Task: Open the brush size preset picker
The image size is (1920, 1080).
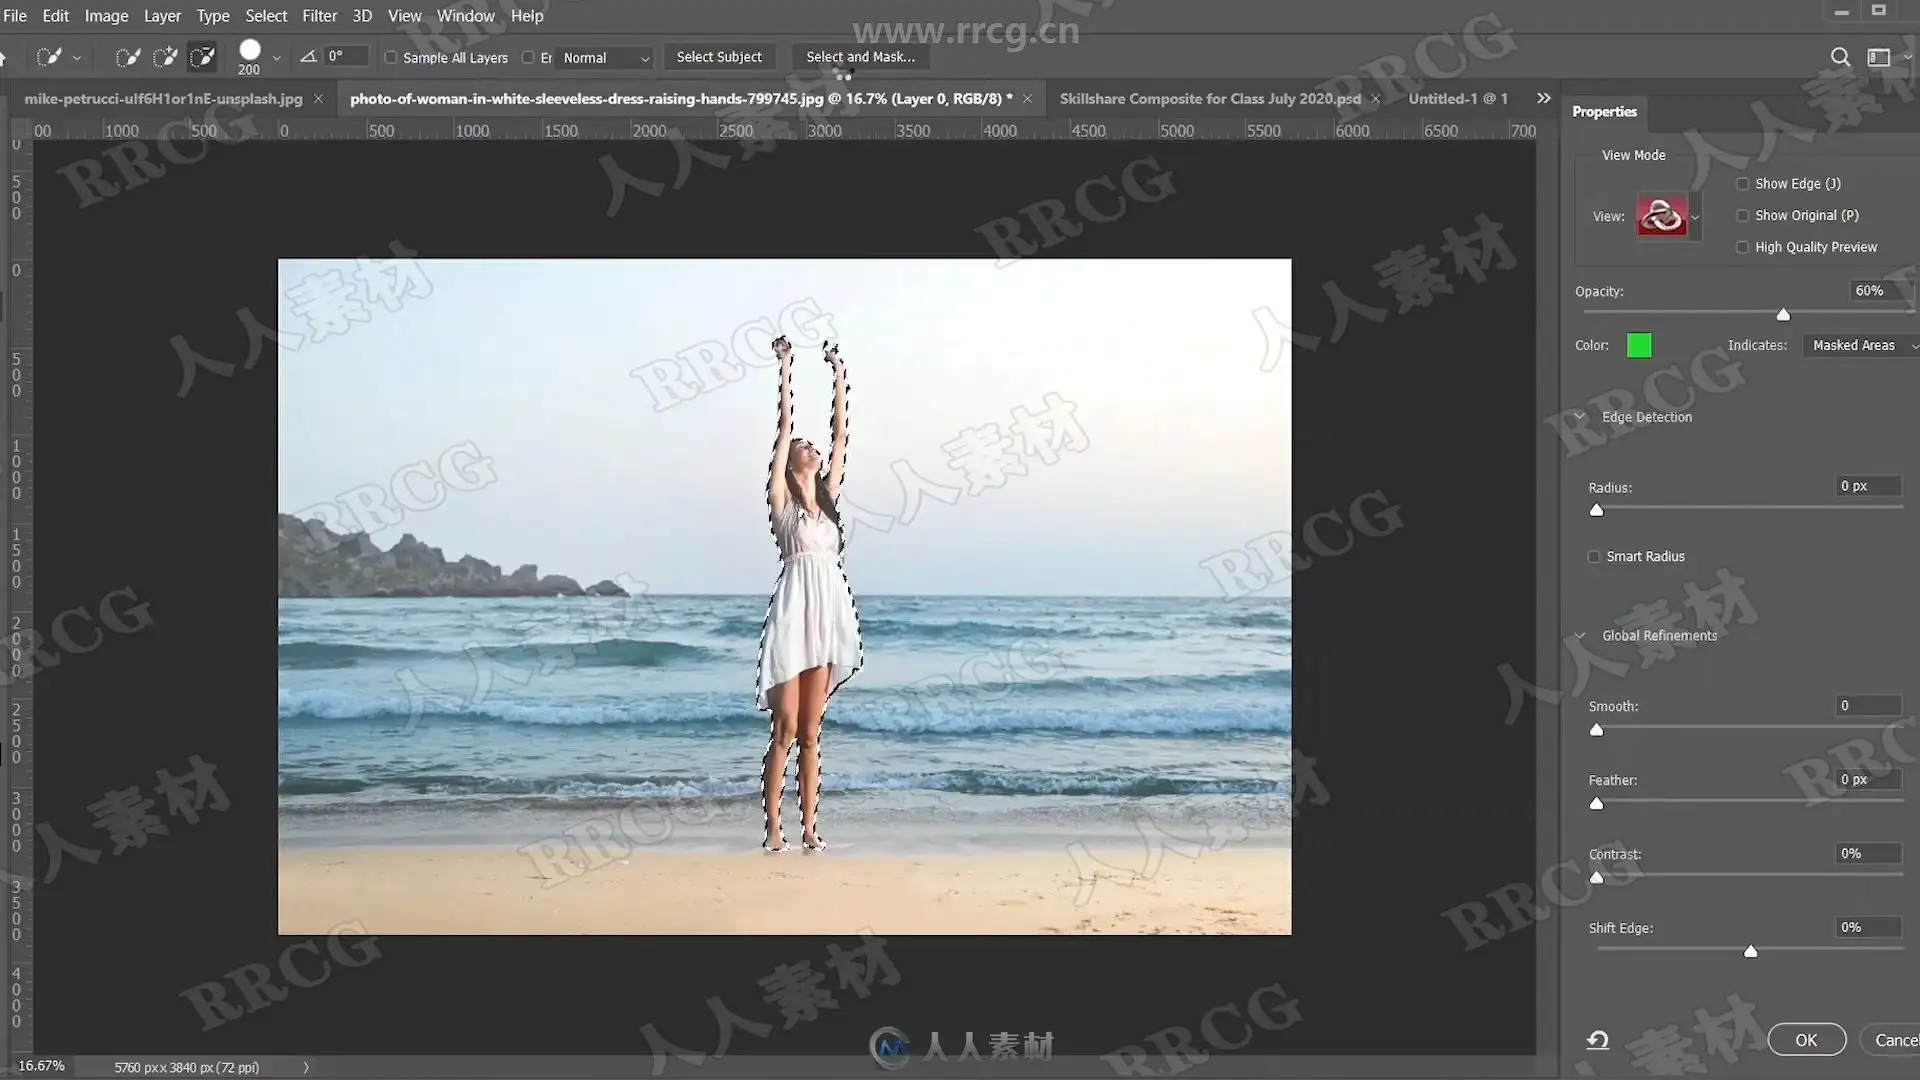Action: pyautogui.click(x=276, y=58)
